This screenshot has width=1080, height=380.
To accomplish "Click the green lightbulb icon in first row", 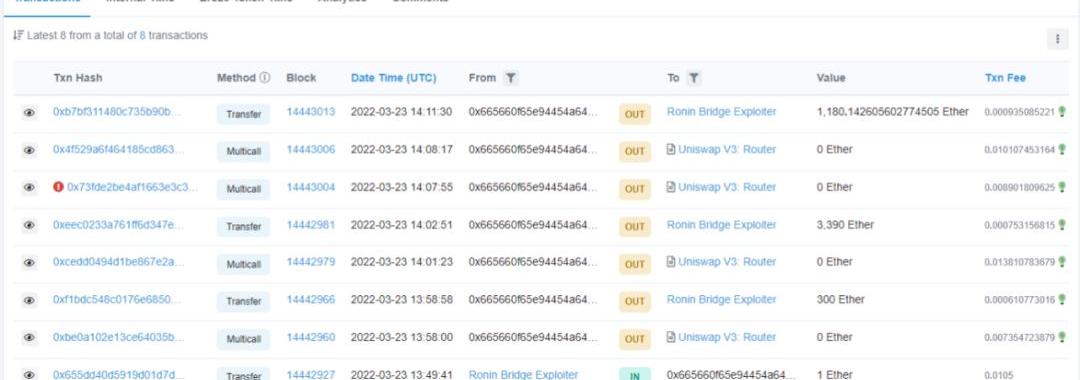I will coord(1061,112).
